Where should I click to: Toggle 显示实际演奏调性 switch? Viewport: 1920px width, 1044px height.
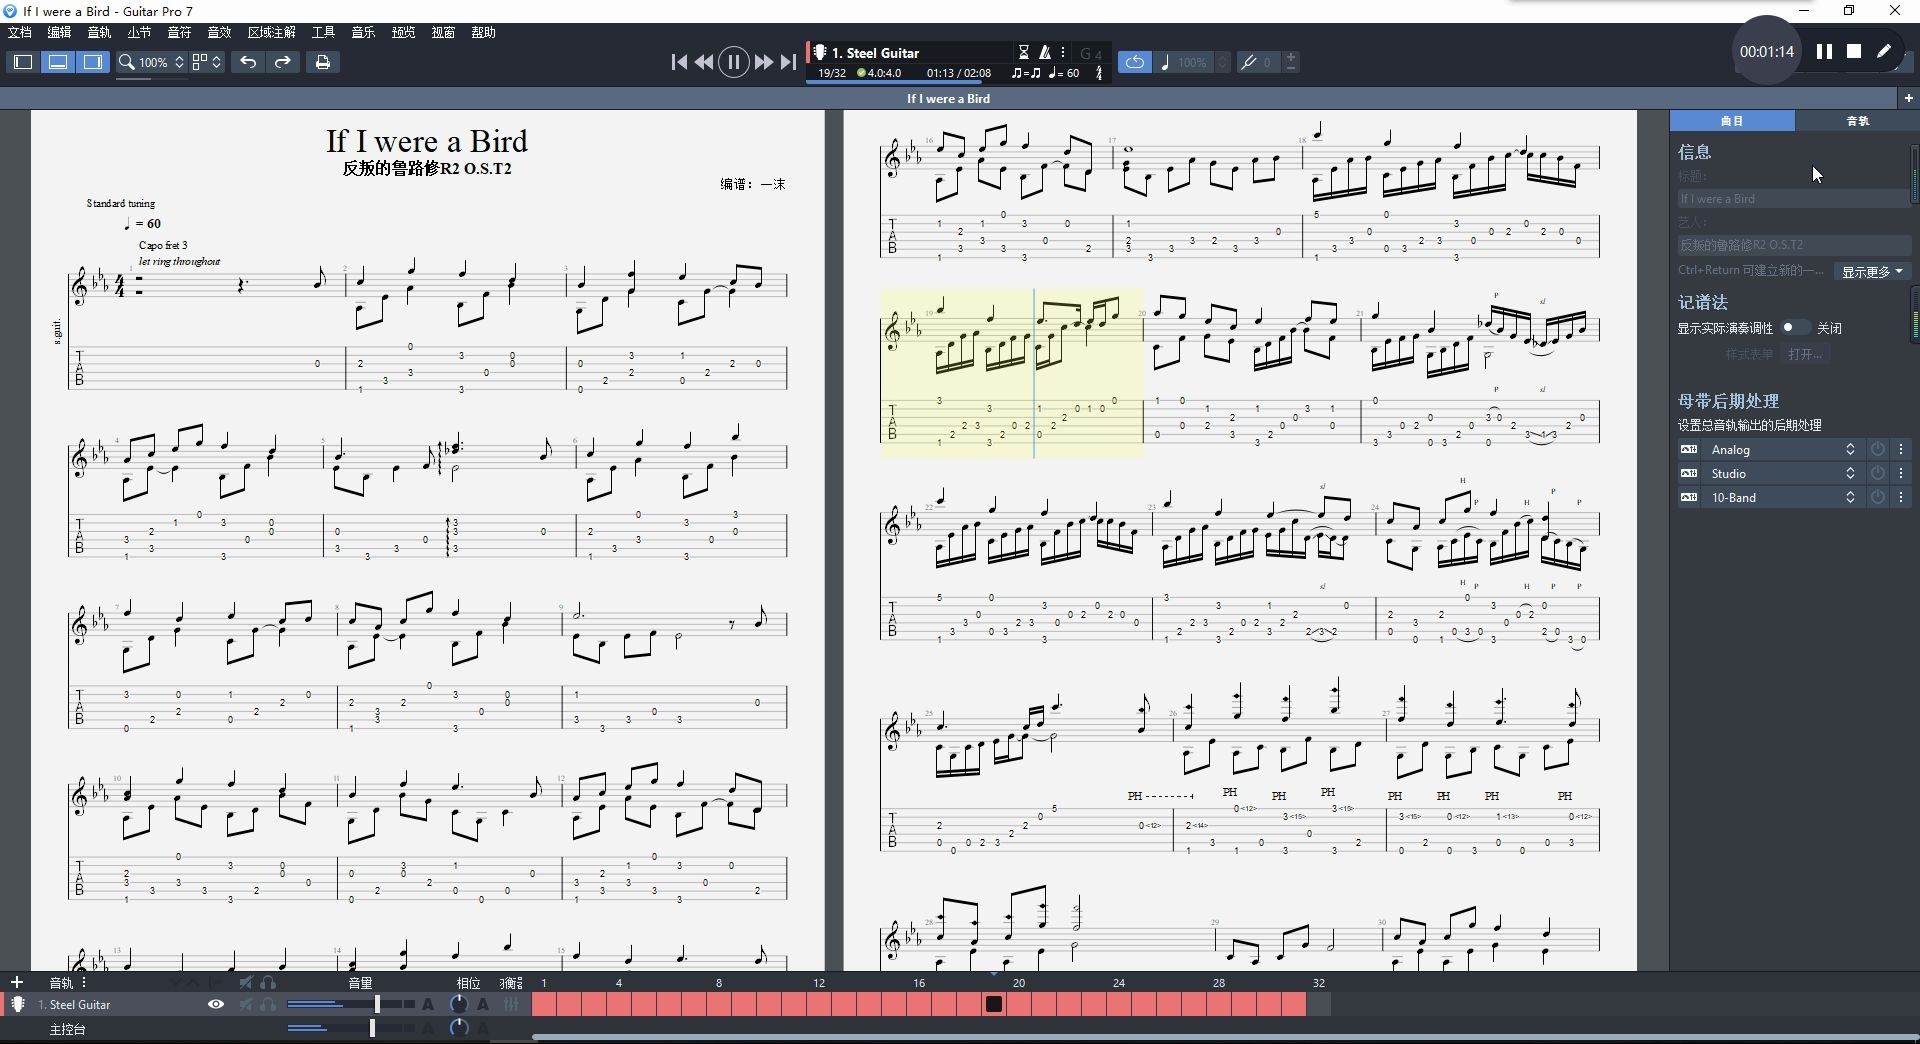click(1795, 328)
